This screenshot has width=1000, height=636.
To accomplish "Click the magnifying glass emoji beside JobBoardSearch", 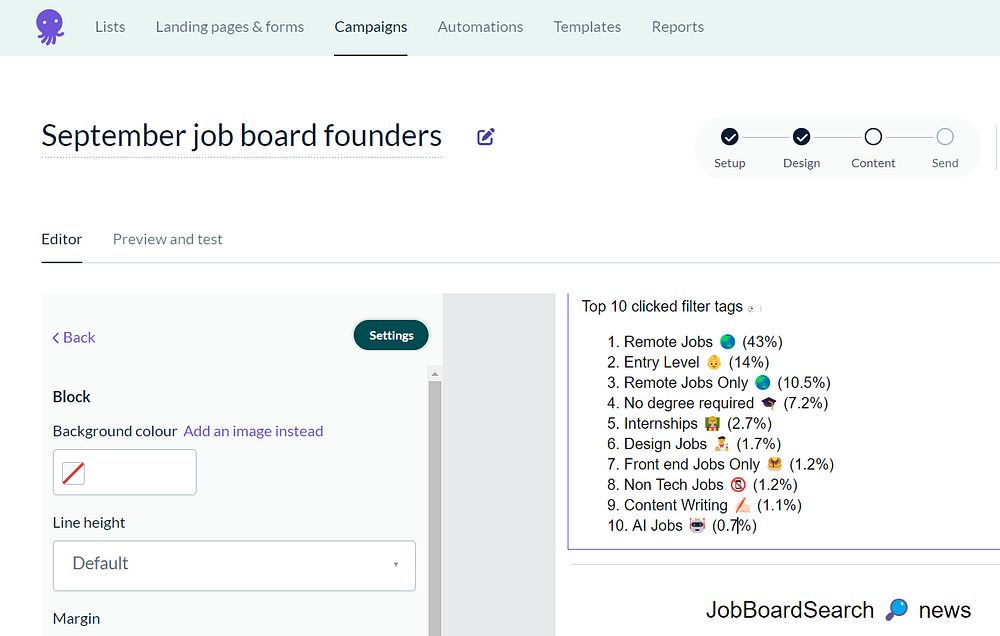I will [x=897, y=609].
